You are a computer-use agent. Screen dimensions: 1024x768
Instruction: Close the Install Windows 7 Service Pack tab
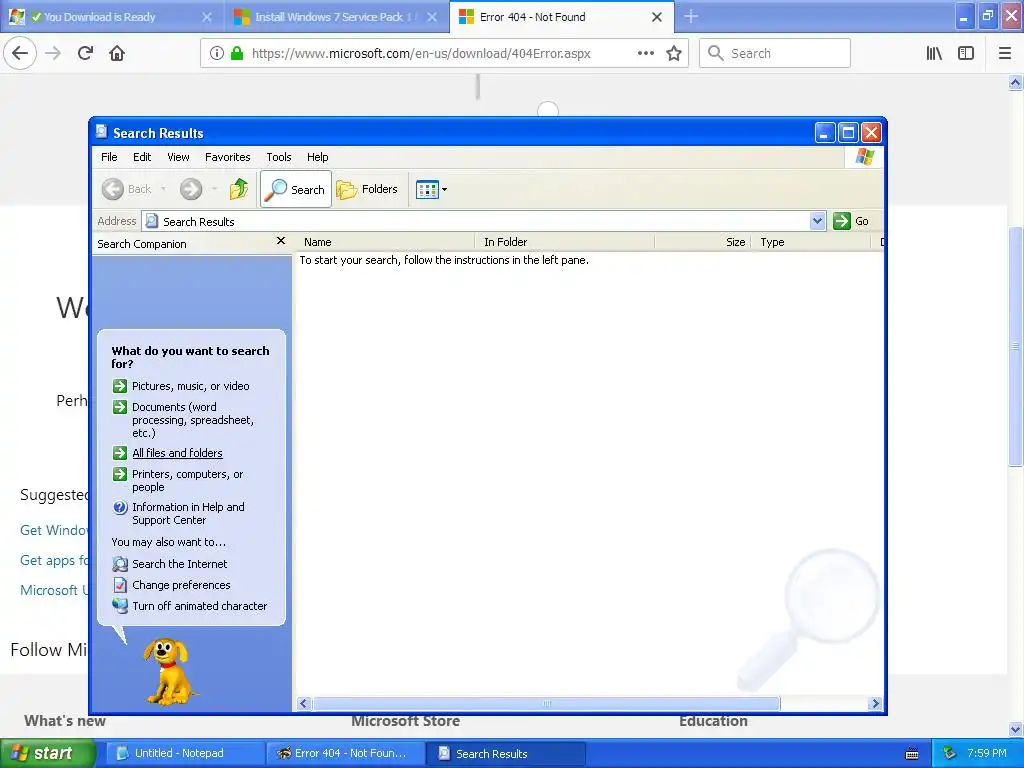click(x=432, y=17)
